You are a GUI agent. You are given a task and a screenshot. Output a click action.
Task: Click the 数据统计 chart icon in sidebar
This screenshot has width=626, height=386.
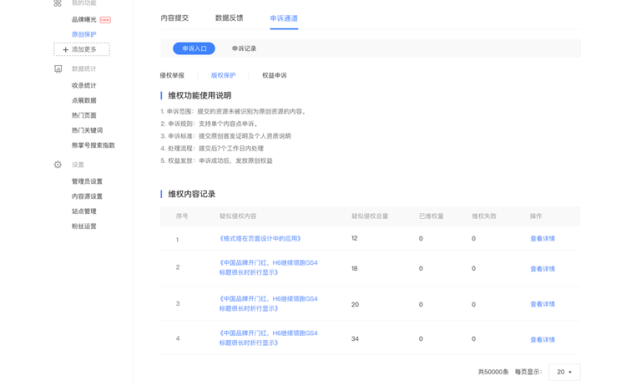58,69
